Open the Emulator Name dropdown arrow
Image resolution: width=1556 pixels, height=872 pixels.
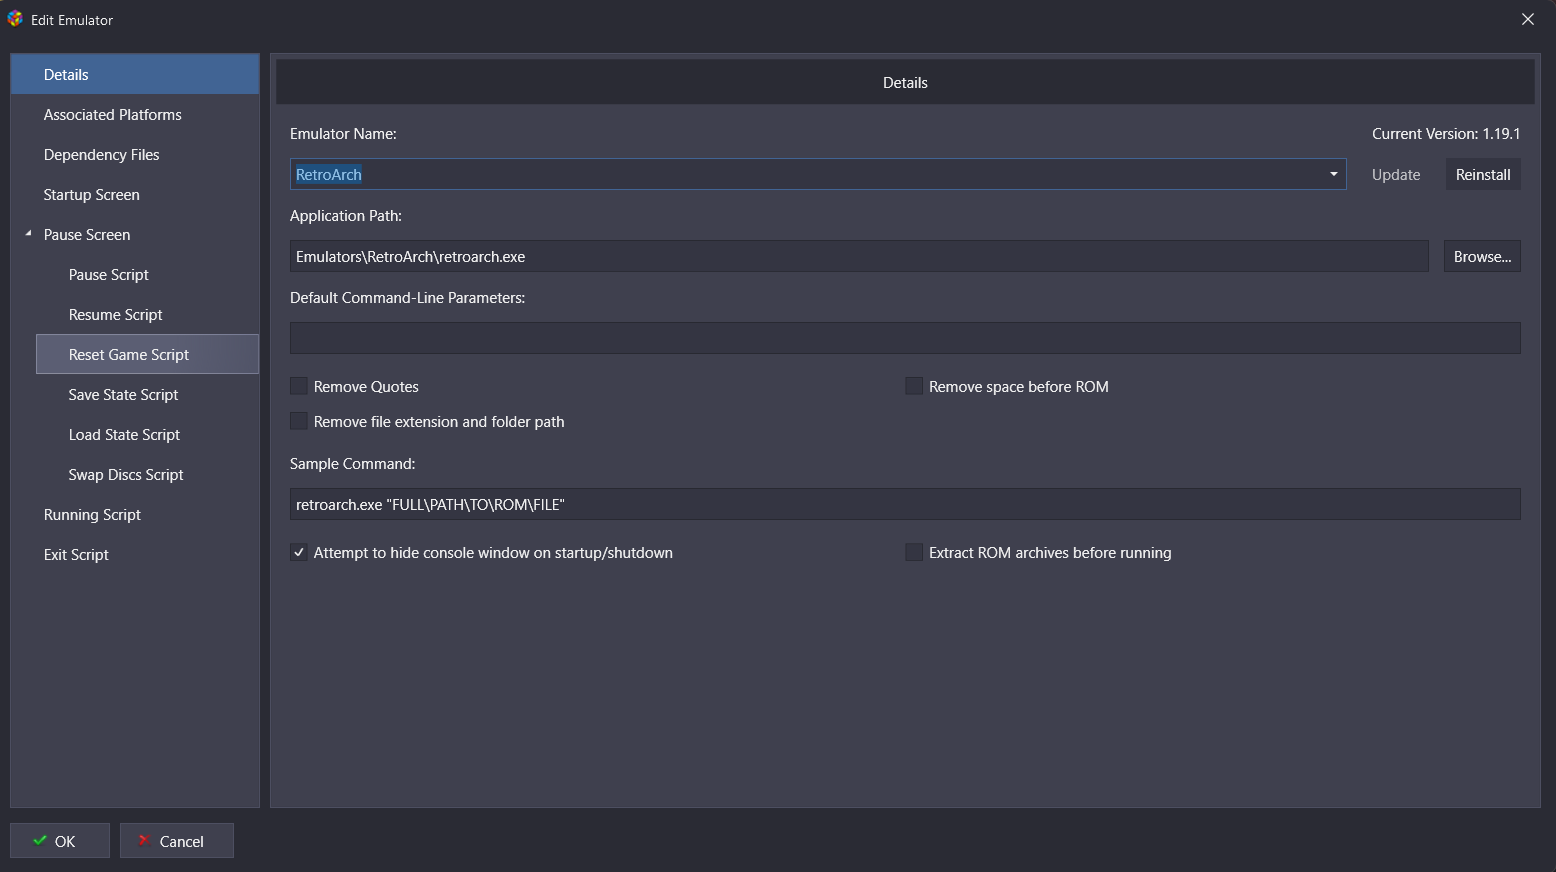click(1333, 174)
